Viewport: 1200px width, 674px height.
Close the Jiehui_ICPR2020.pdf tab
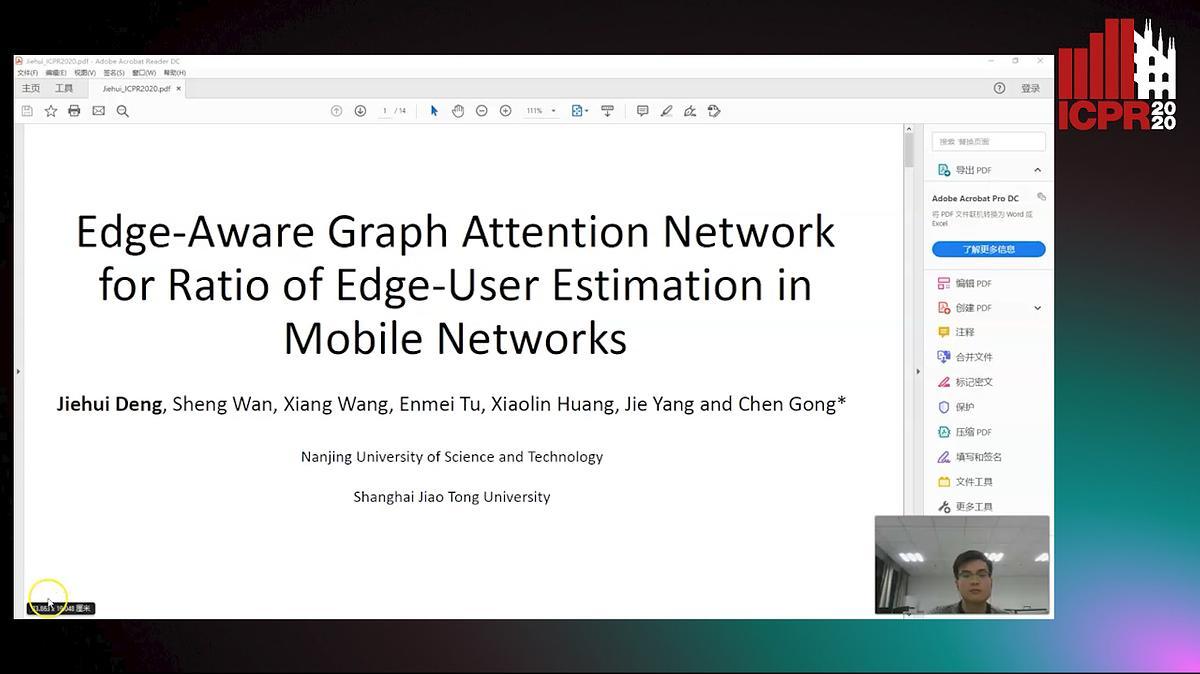[x=179, y=89]
